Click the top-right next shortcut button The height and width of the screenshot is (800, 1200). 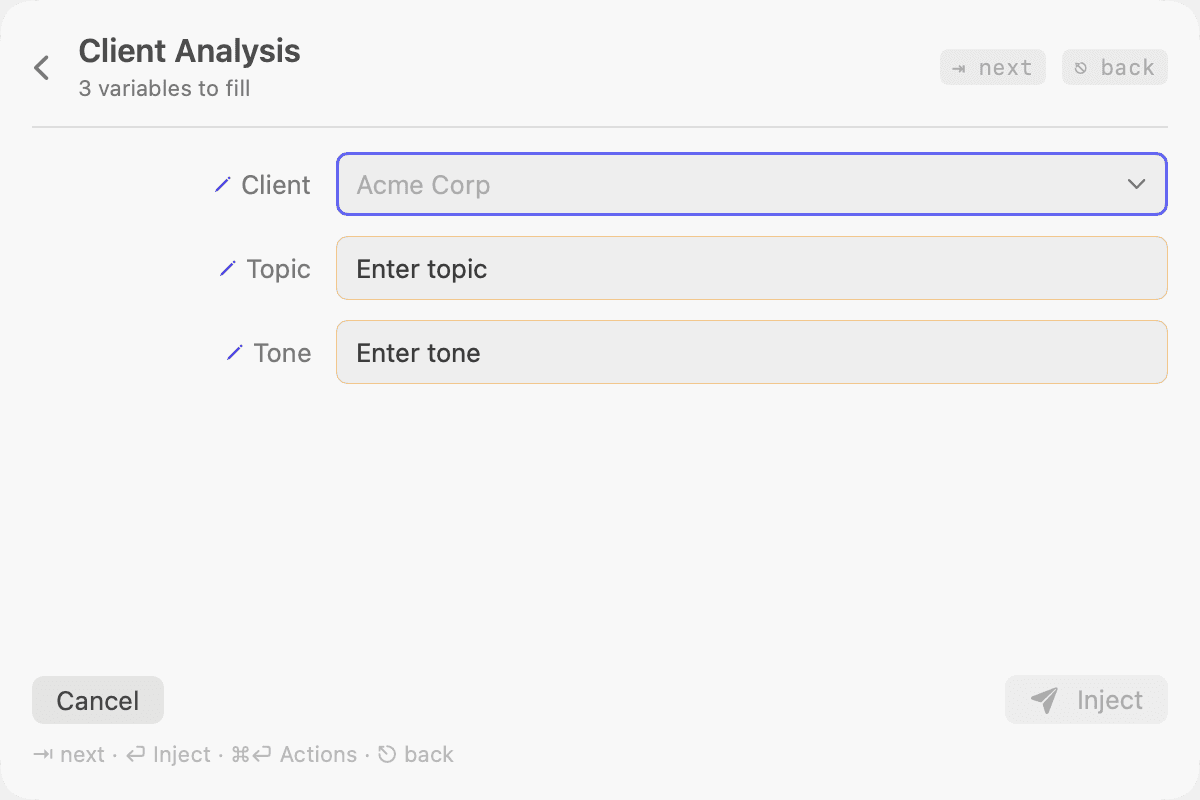(993, 68)
